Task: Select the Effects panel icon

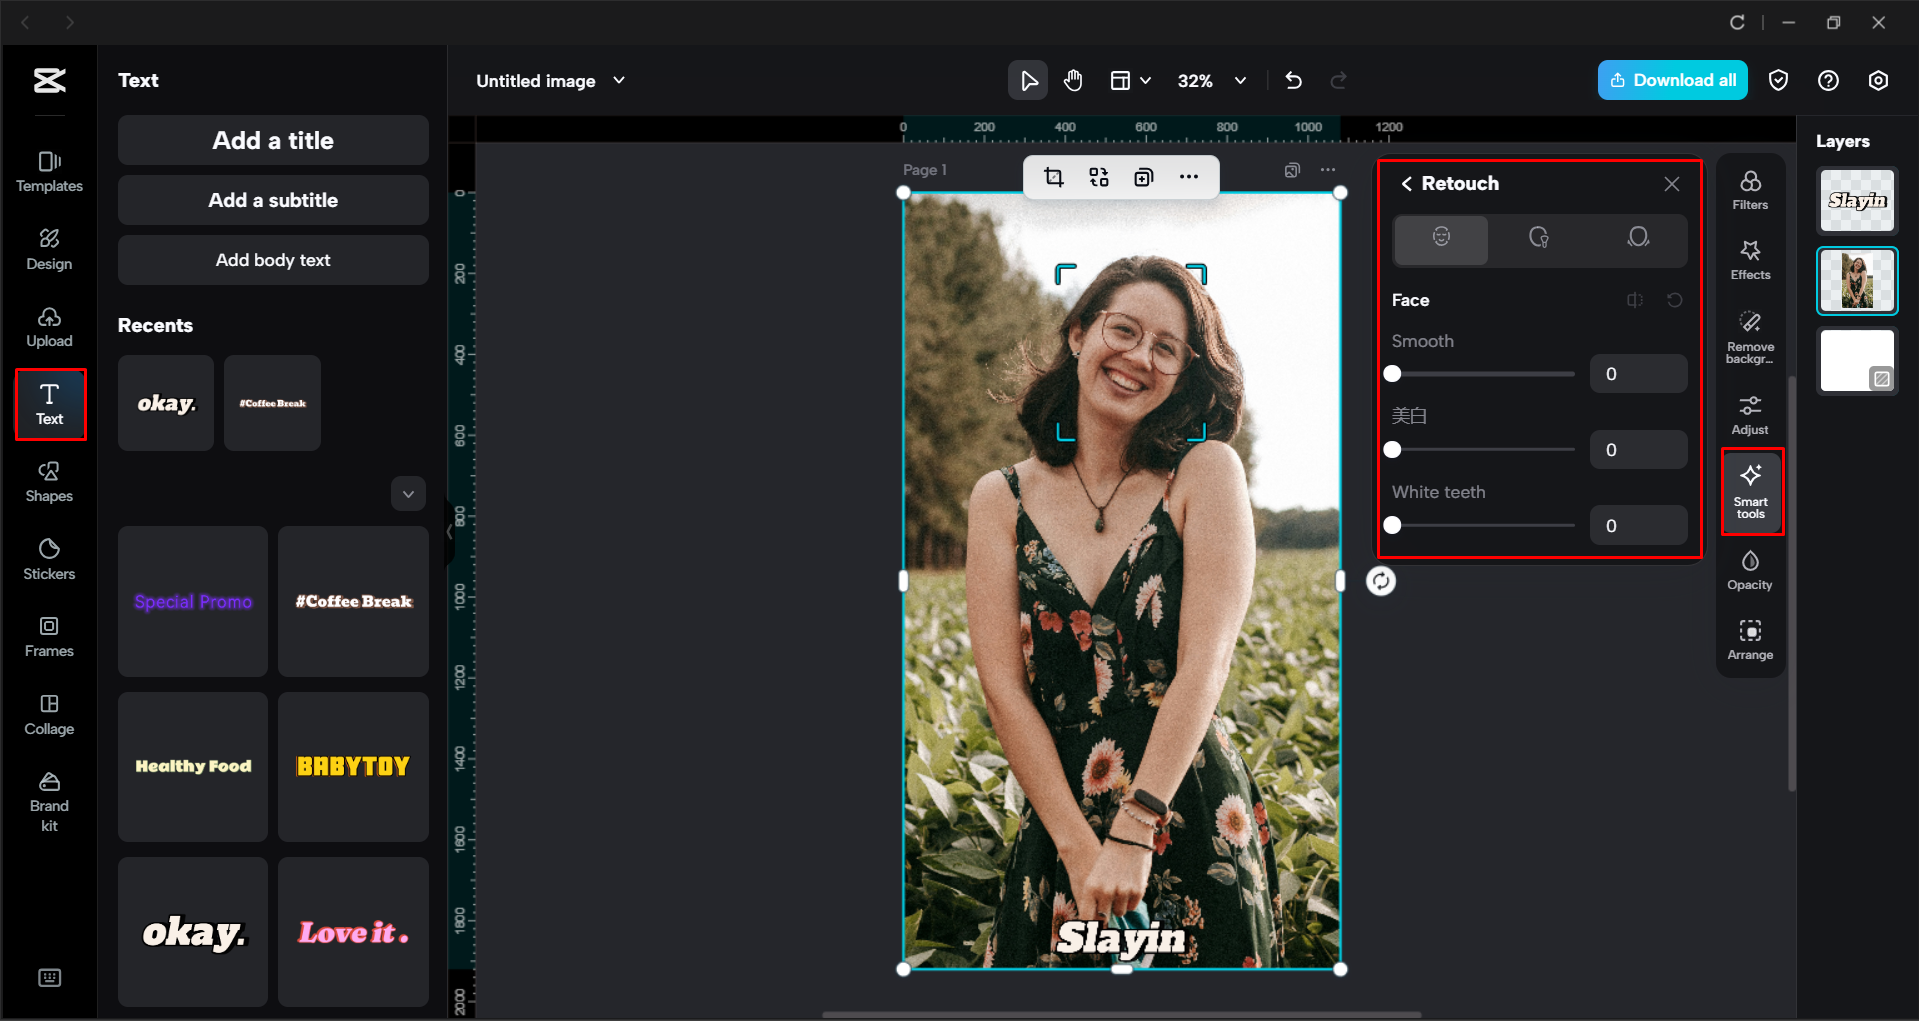Action: click(1750, 260)
